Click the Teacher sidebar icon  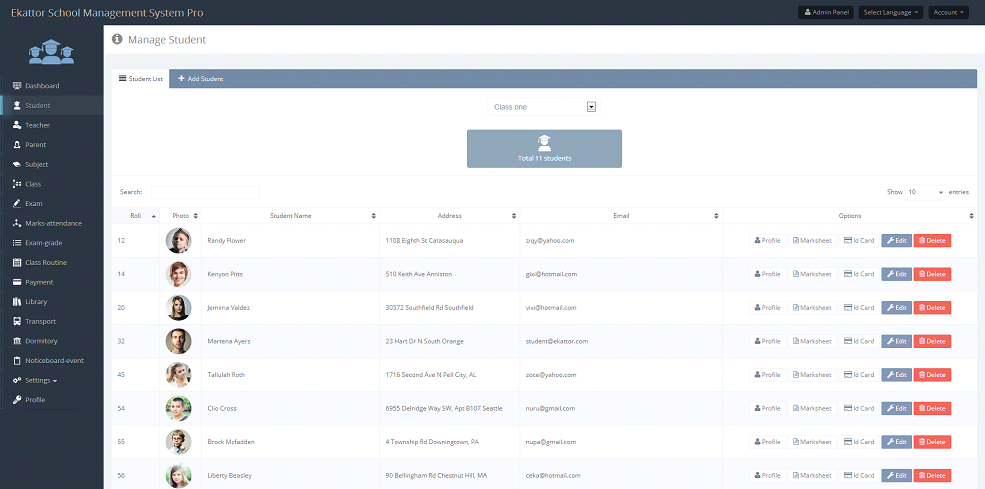[x=17, y=125]
